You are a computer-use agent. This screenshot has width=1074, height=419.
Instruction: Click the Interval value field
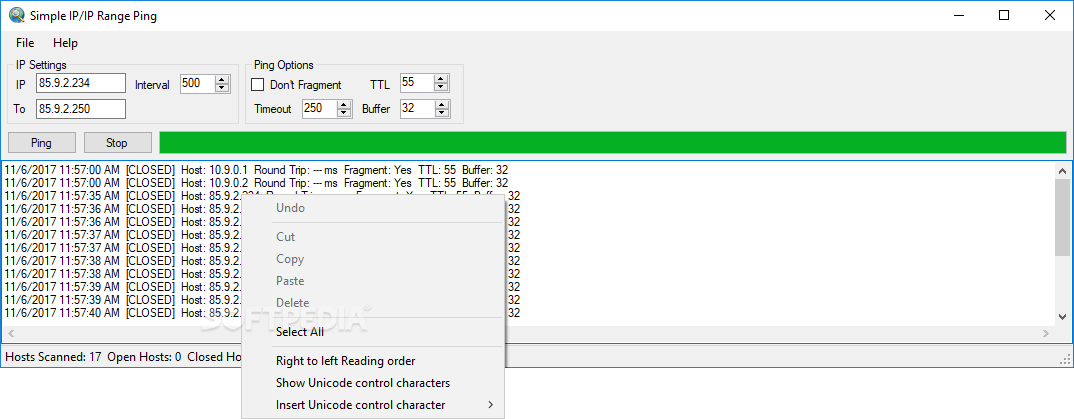[x=197, y=83]
